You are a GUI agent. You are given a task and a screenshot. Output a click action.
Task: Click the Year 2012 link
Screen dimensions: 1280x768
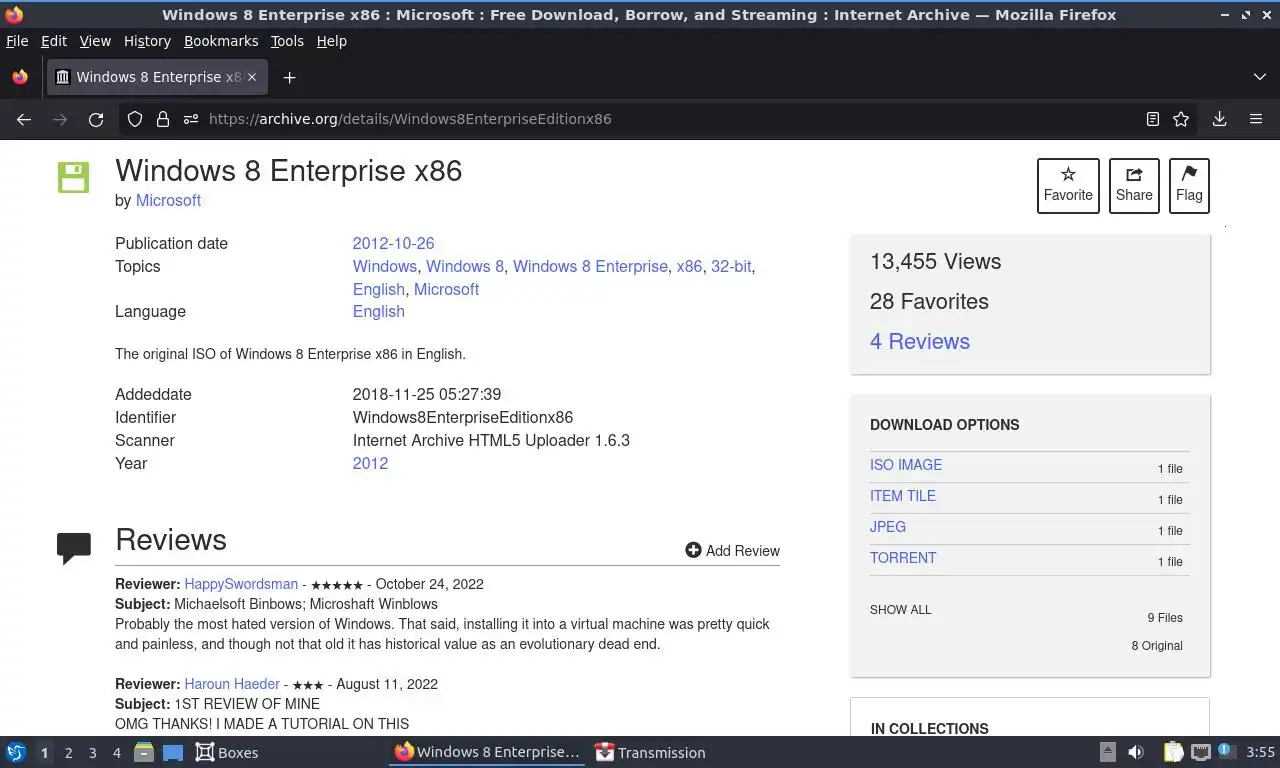click(x=370, y=463)
